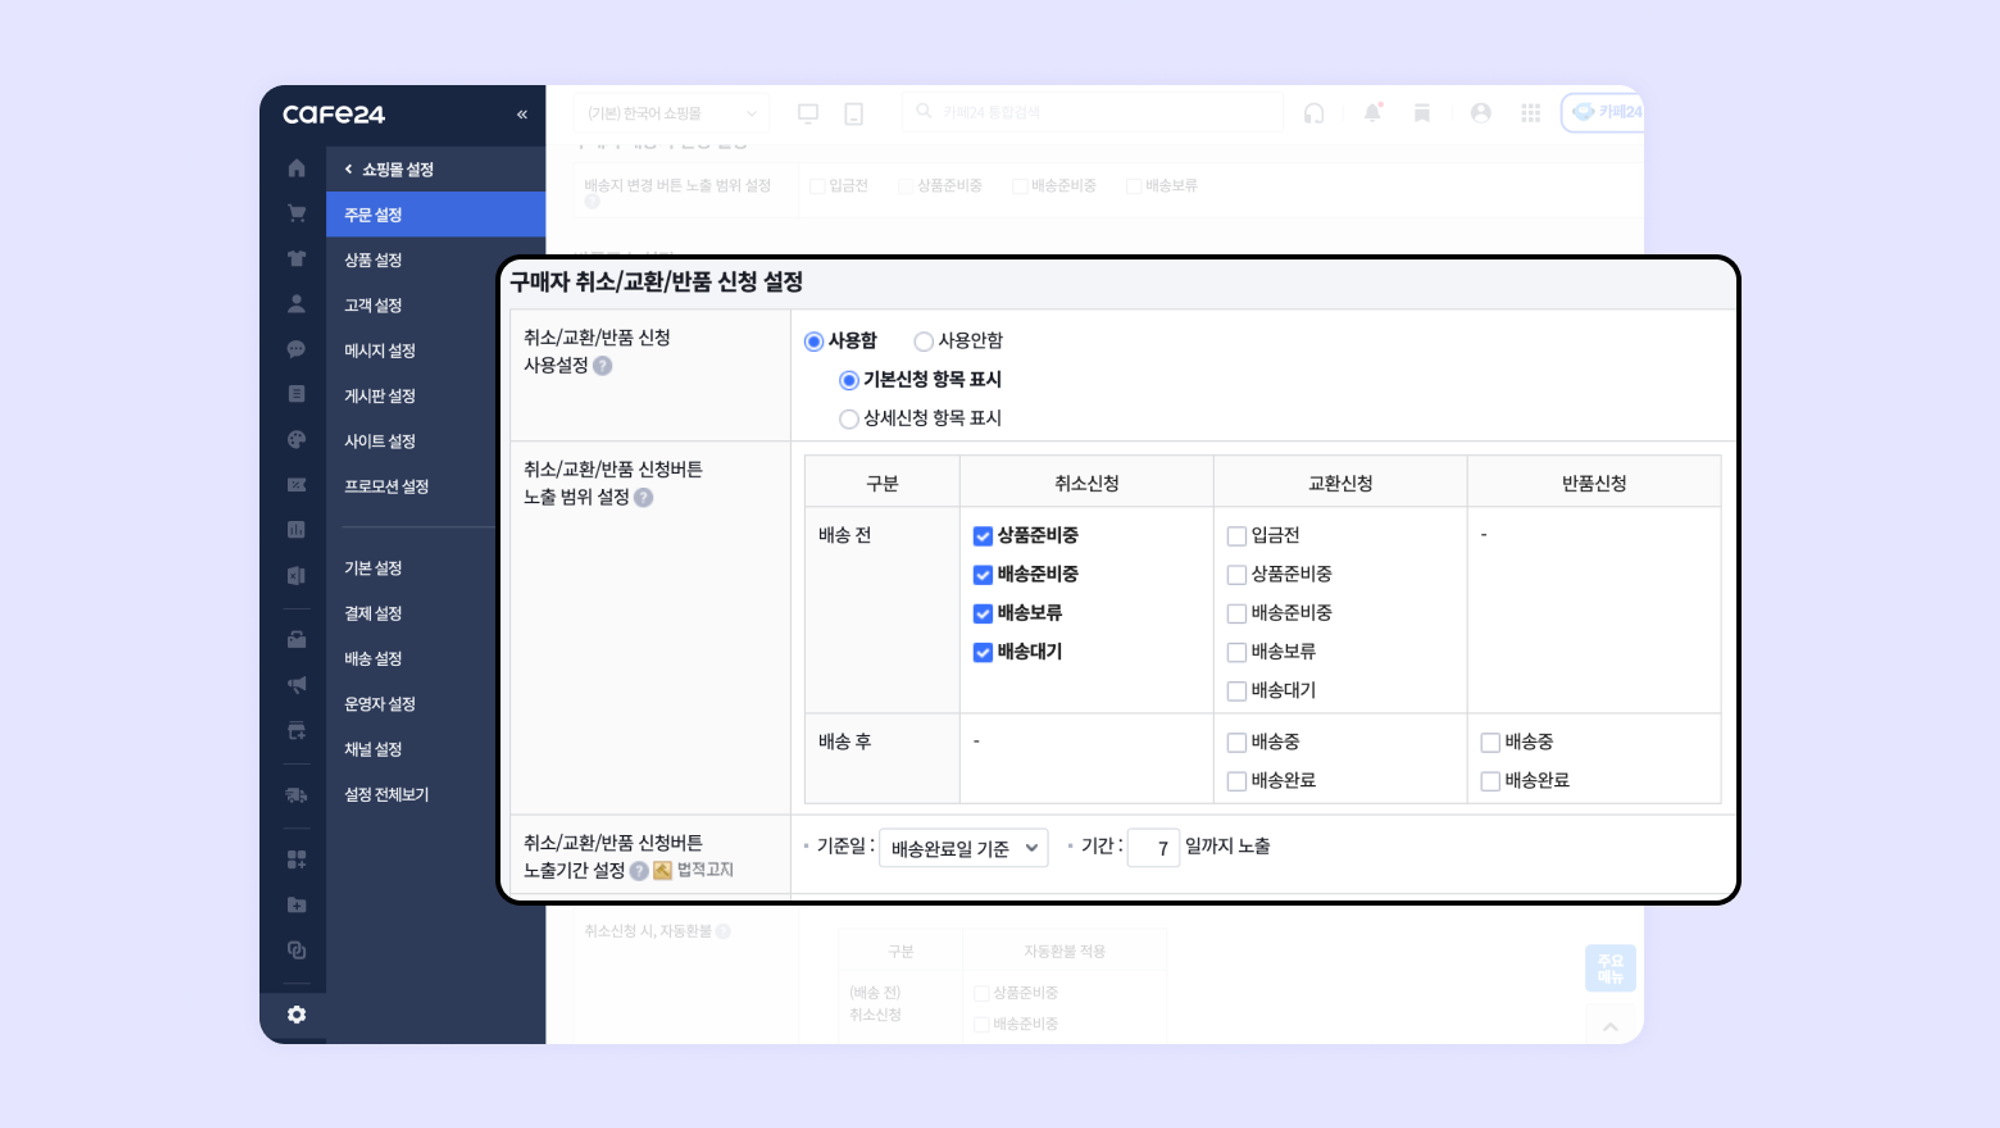Select the 사용안함 radio button
Viewport: 2000px width, 1128px height.
point(923,342)
